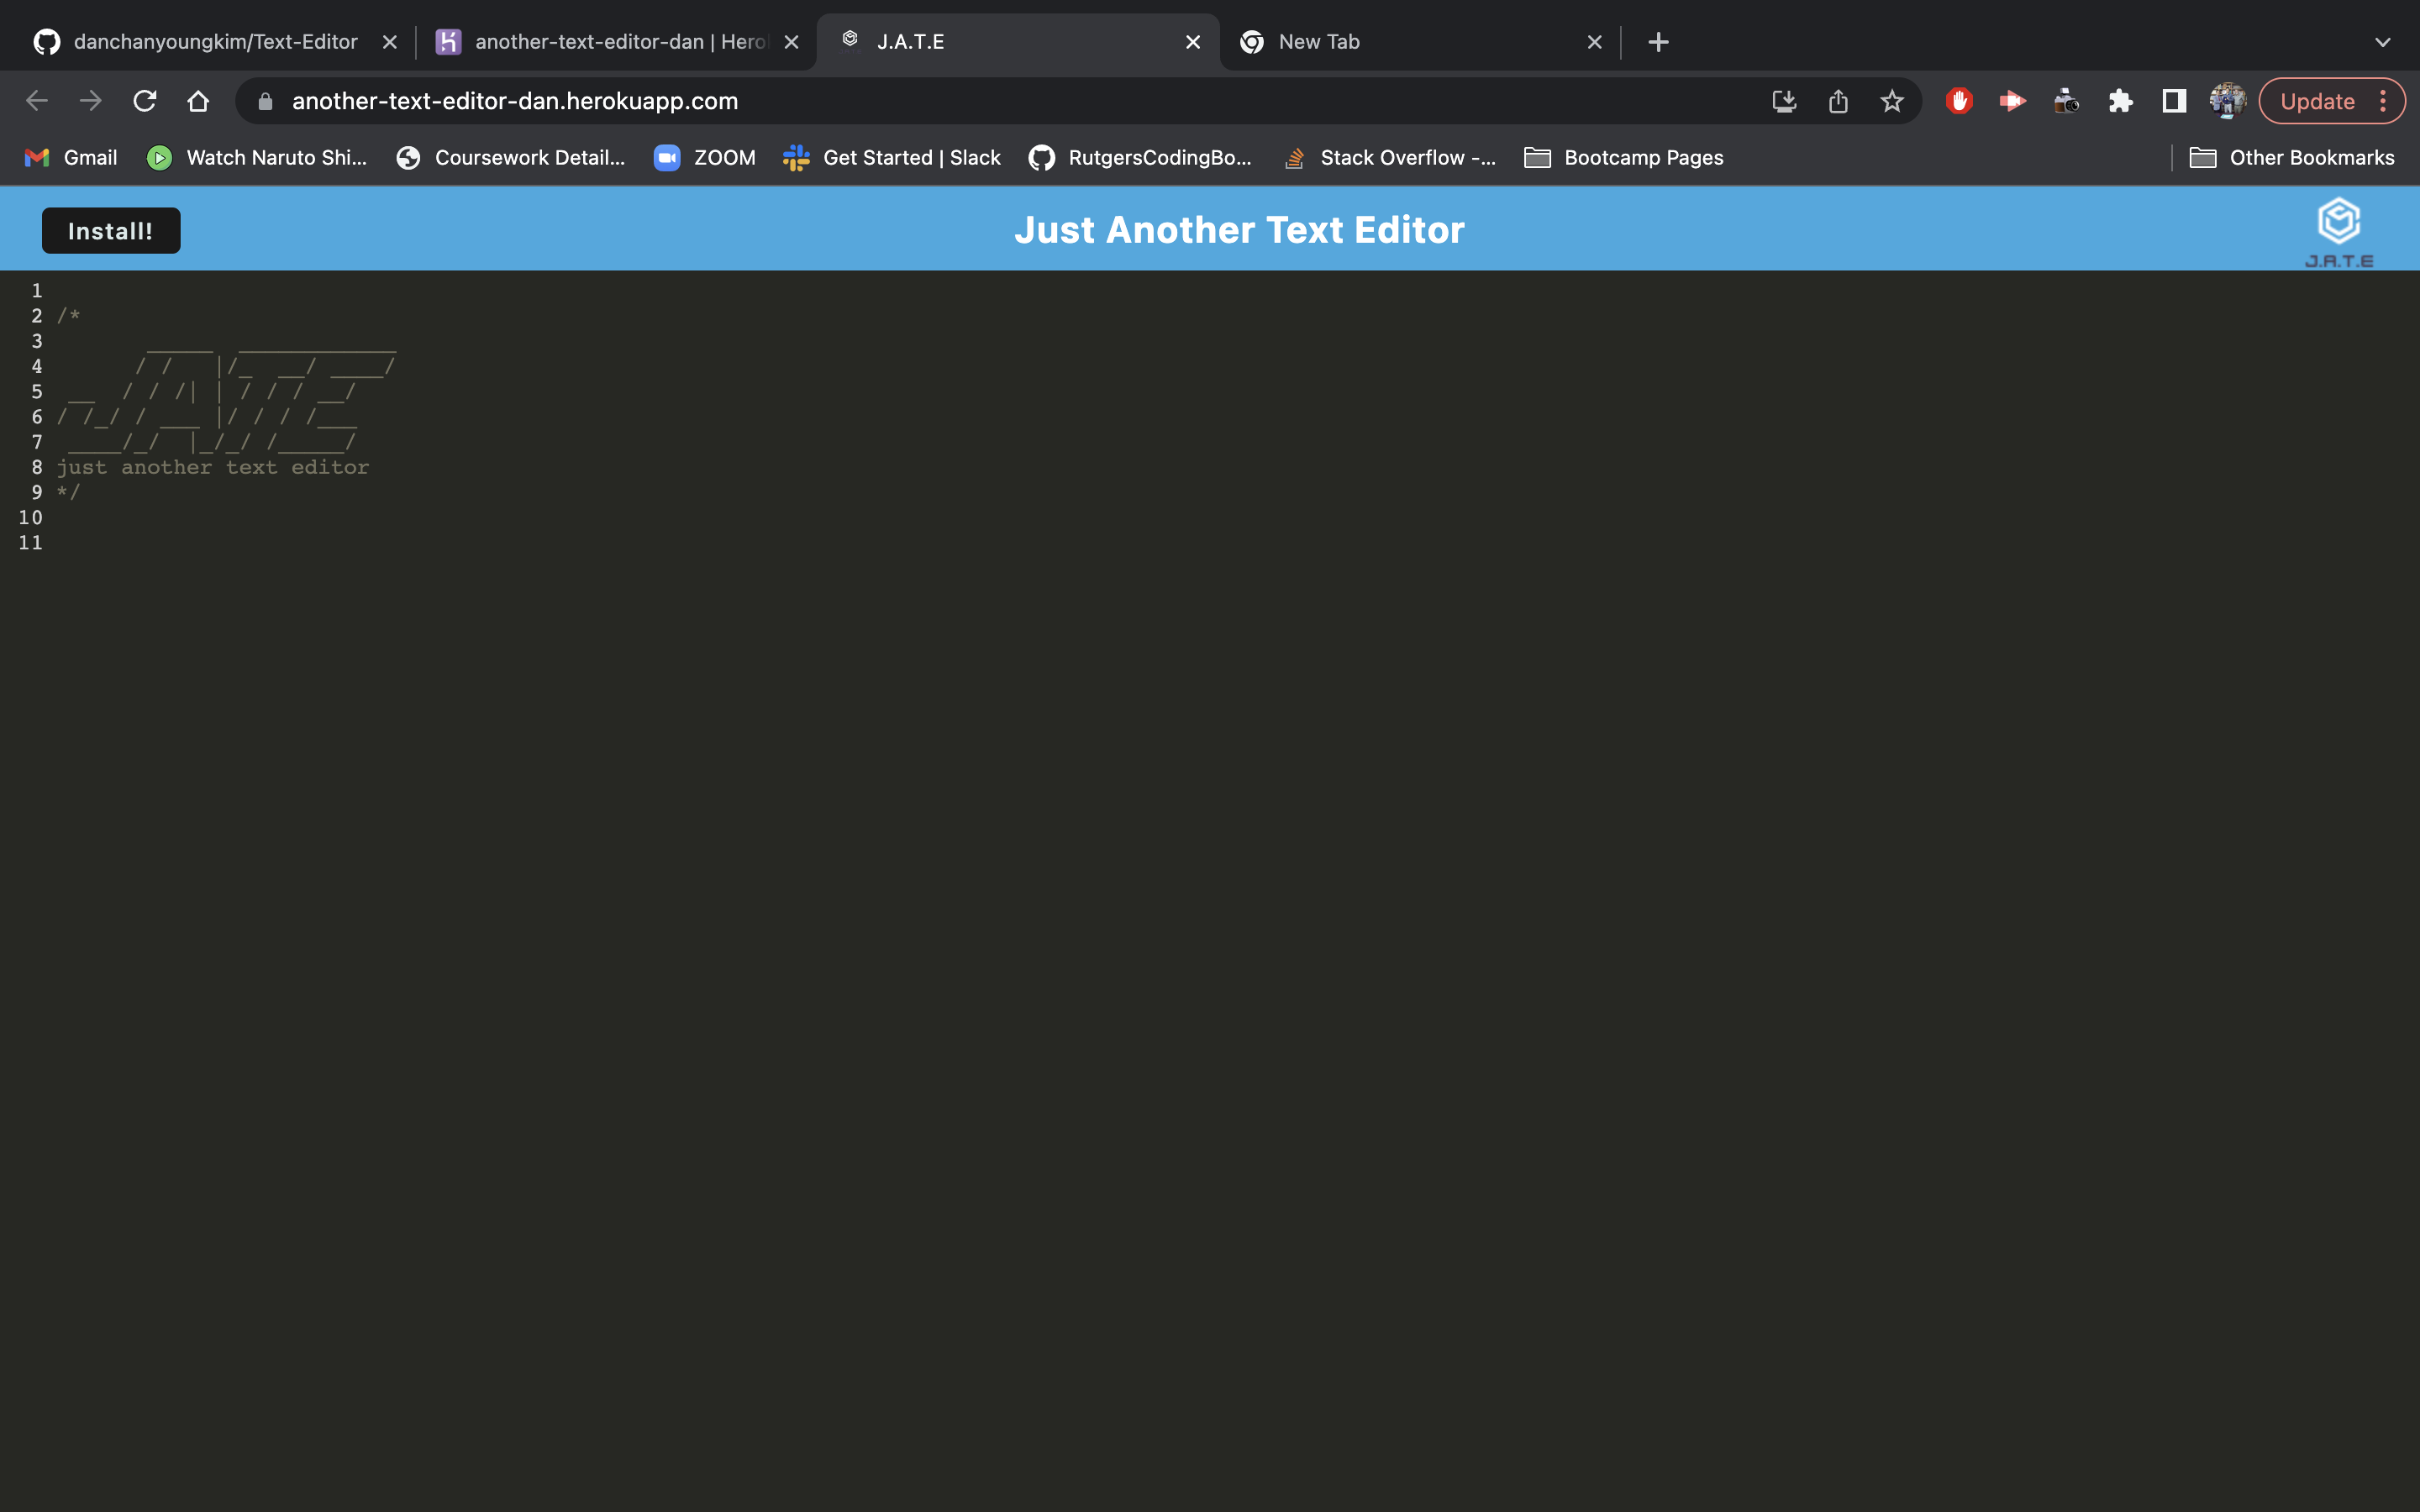Click the share page icon
This screenshot has width=2420, height=1512.
1838,101
